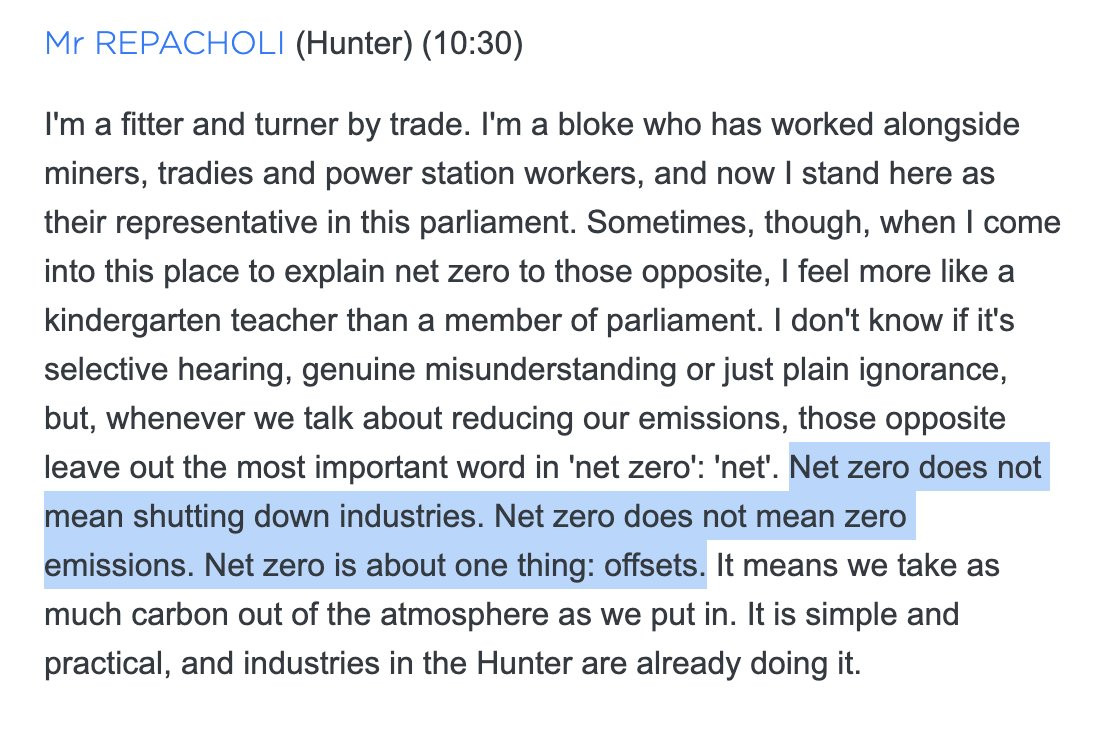Click the word 'parliament' after 'member of'
Image resolution: width=1110 pixels, height=734 pixels.
pyautogui.click(x=681, y=321)
